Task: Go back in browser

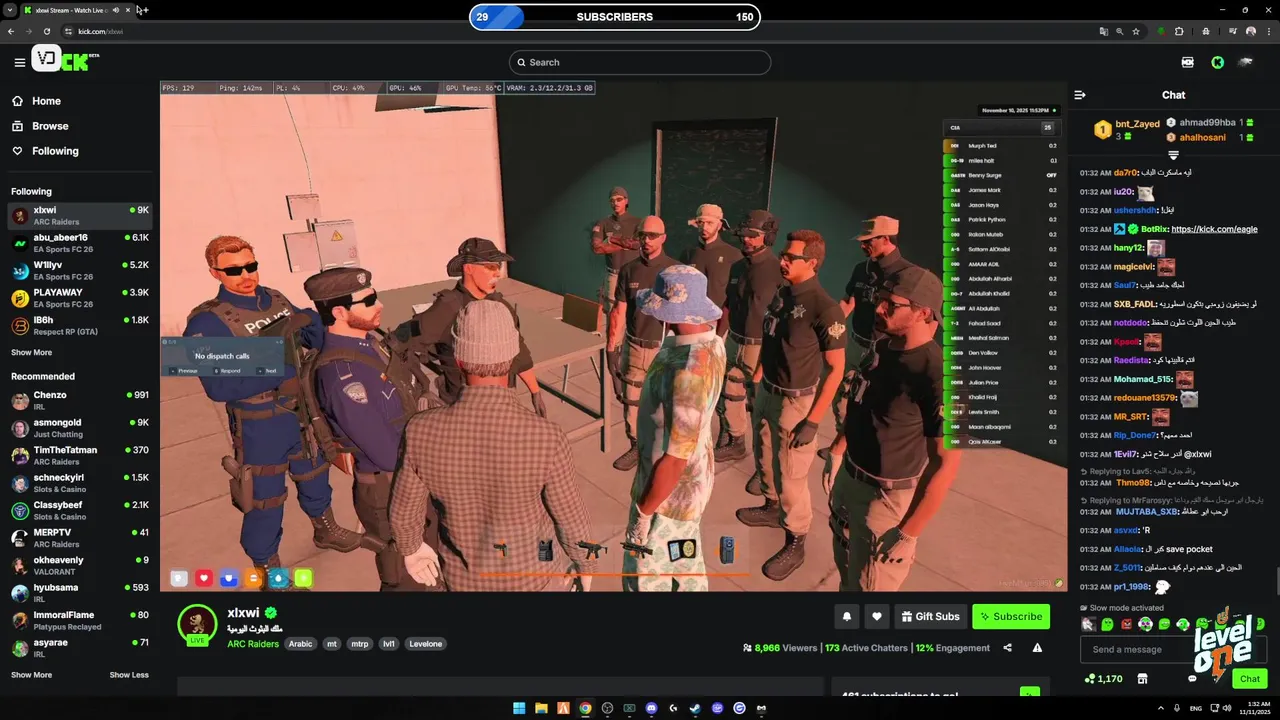Action: [x=11, y=31]
